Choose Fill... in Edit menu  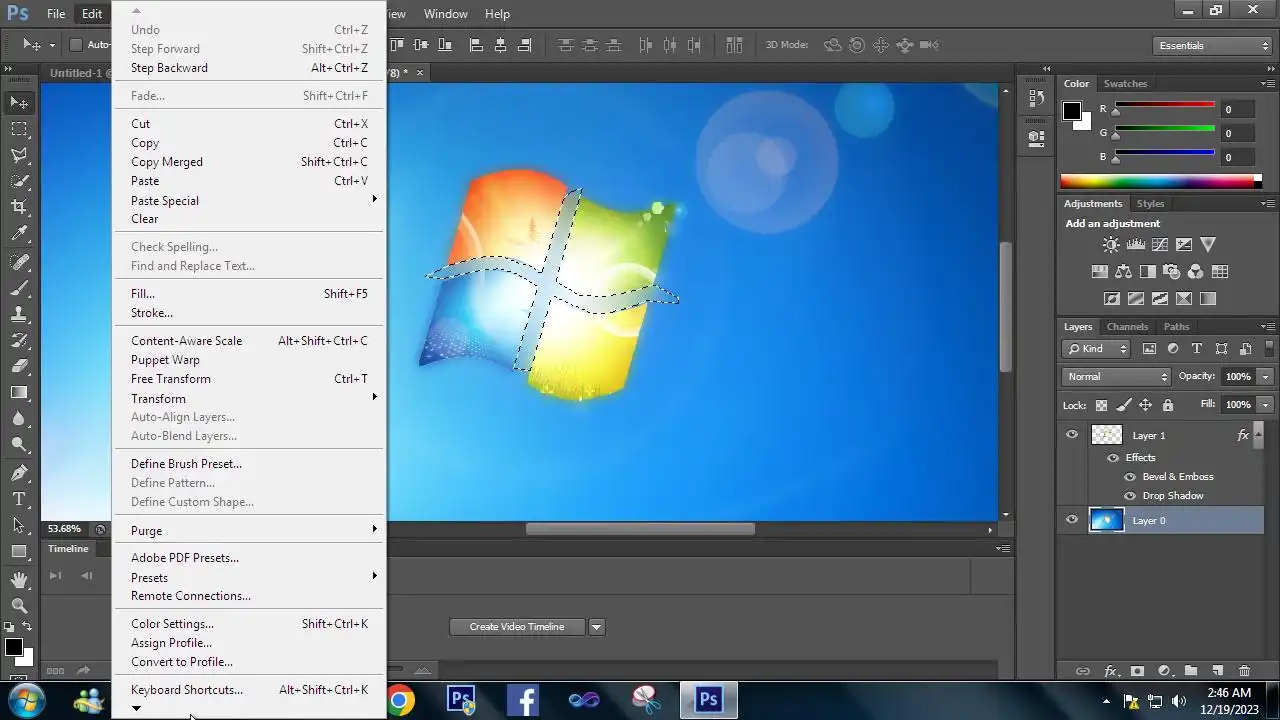(248, 294)
